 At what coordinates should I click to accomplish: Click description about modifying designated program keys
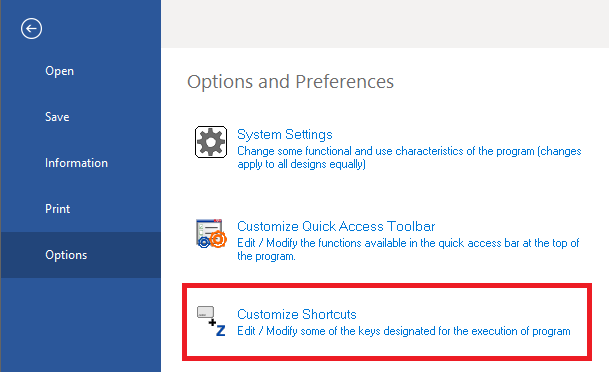click(x=404, y=331)
